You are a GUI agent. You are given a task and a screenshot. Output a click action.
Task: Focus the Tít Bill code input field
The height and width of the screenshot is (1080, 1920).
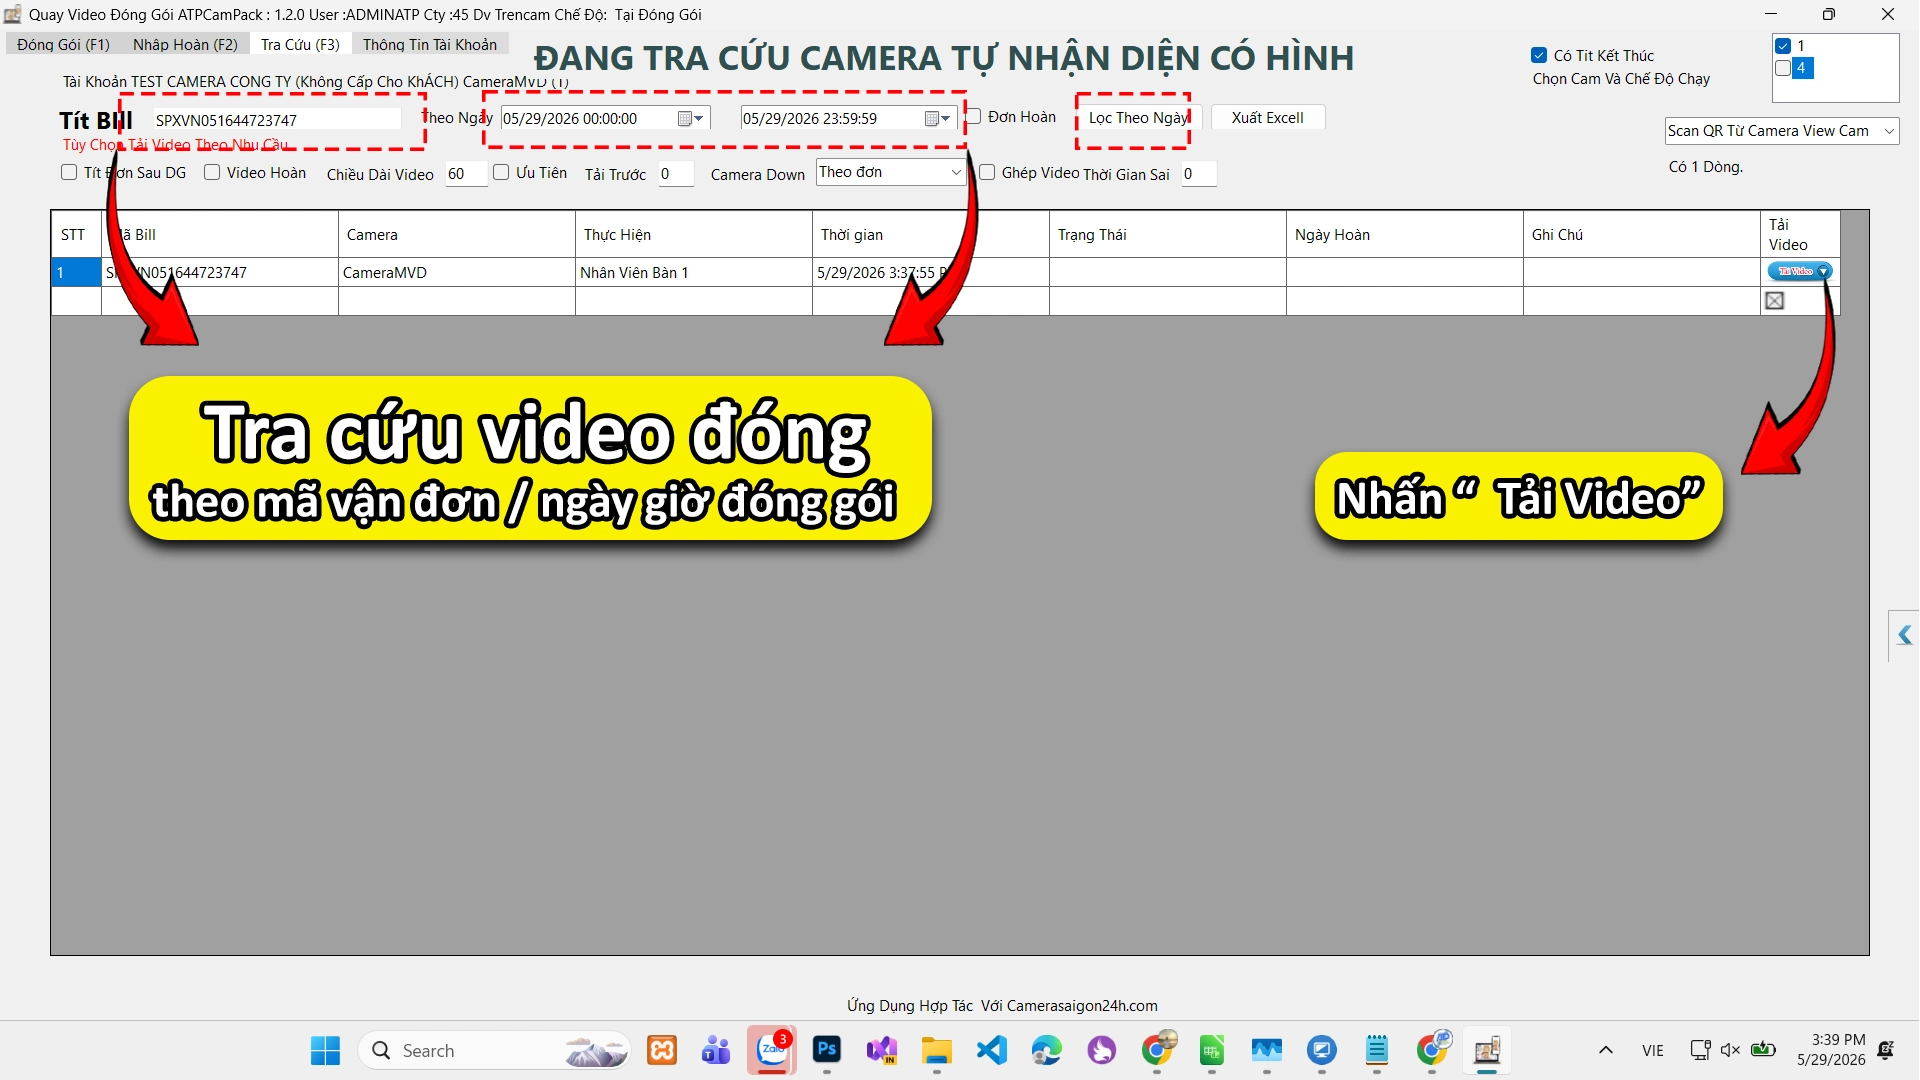pyautogui.click(x=277, y=119)
